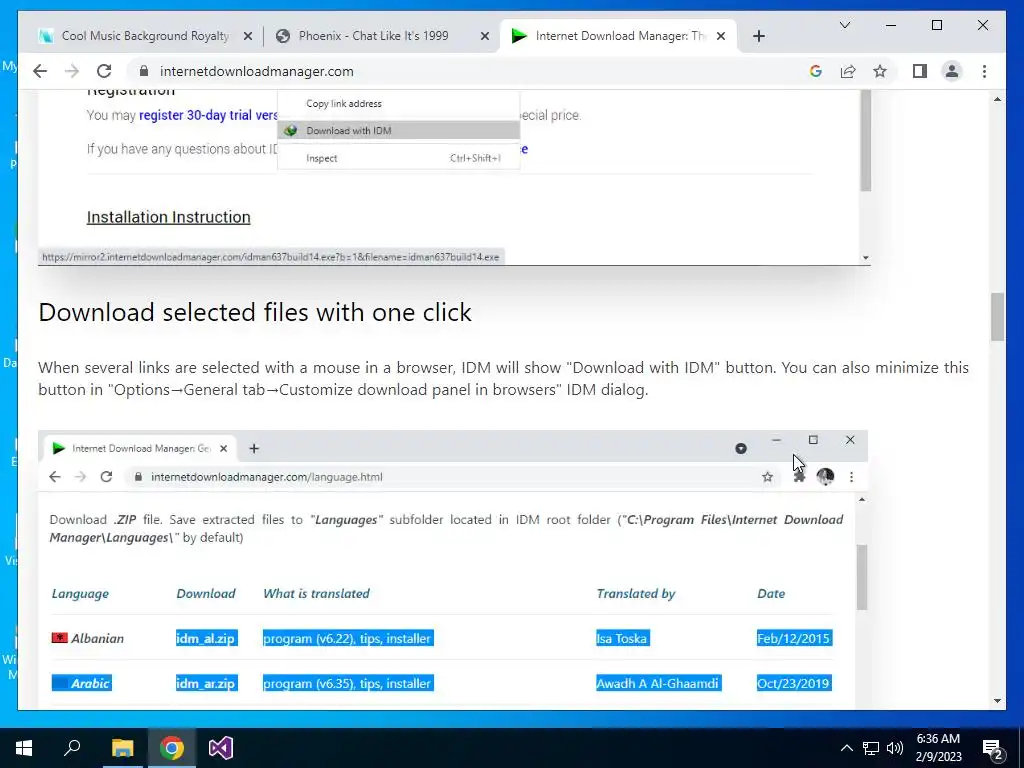Click the main page scrollbar thumb

(997, 317)
